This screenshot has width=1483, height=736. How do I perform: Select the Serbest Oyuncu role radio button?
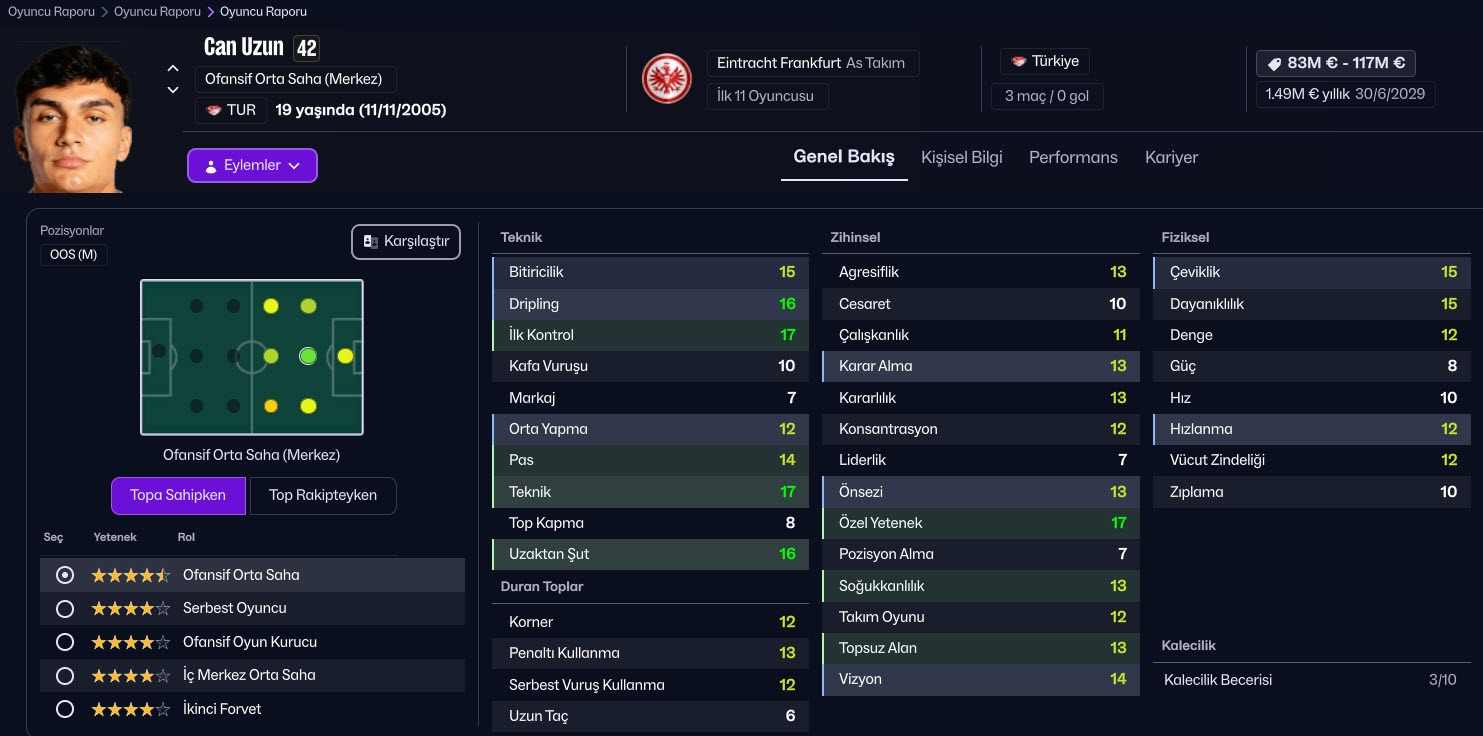(65, 608)
